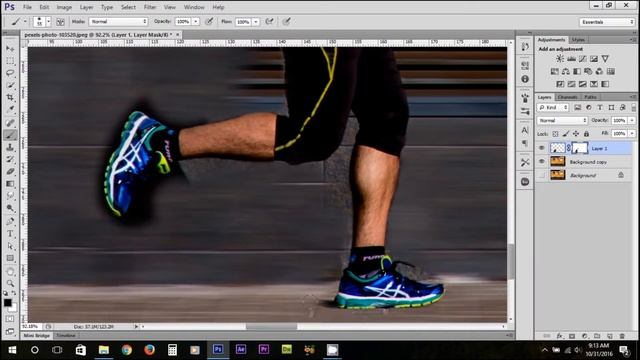The height and width of the screenshot is (360, 640).
Task: Select the Move tool
Action: point(10,49)
